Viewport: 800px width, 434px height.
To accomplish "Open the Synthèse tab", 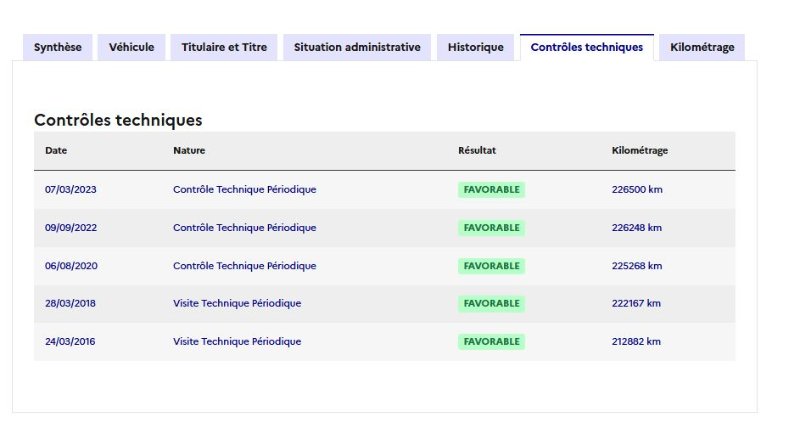I will [x=58, y=47].
